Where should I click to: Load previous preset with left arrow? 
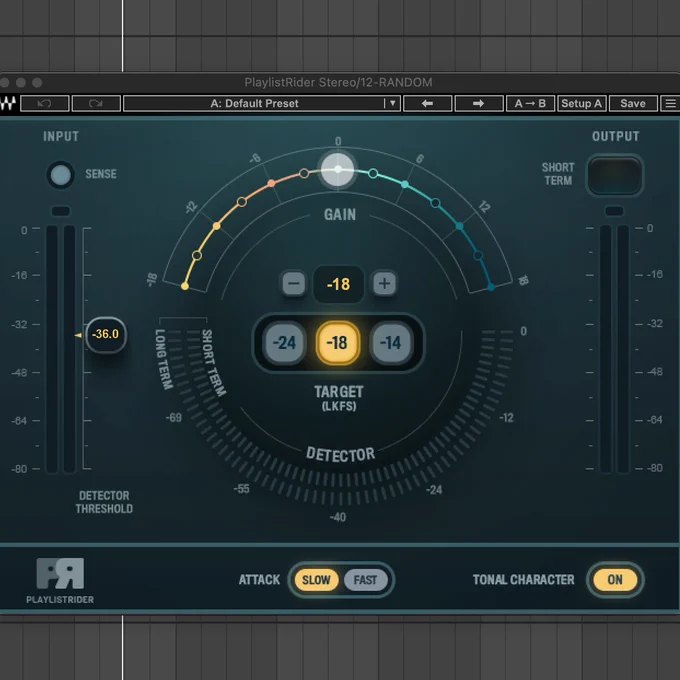pos(427,103)
